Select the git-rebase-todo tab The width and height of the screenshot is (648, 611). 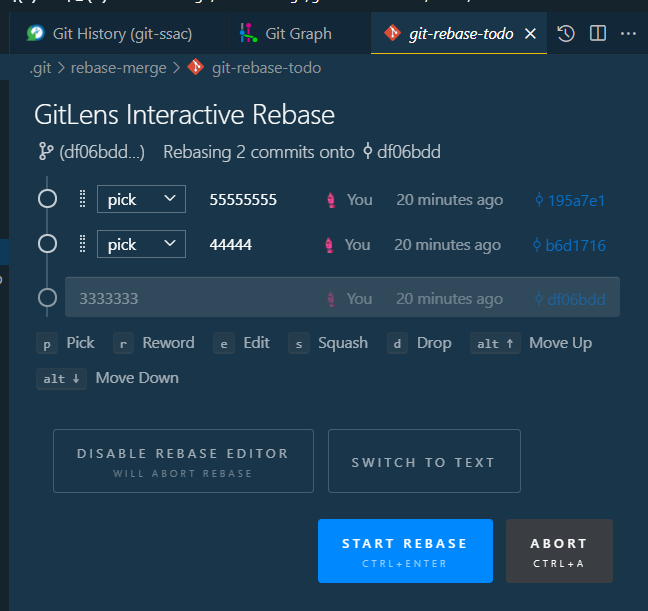[x=461, y=33]
